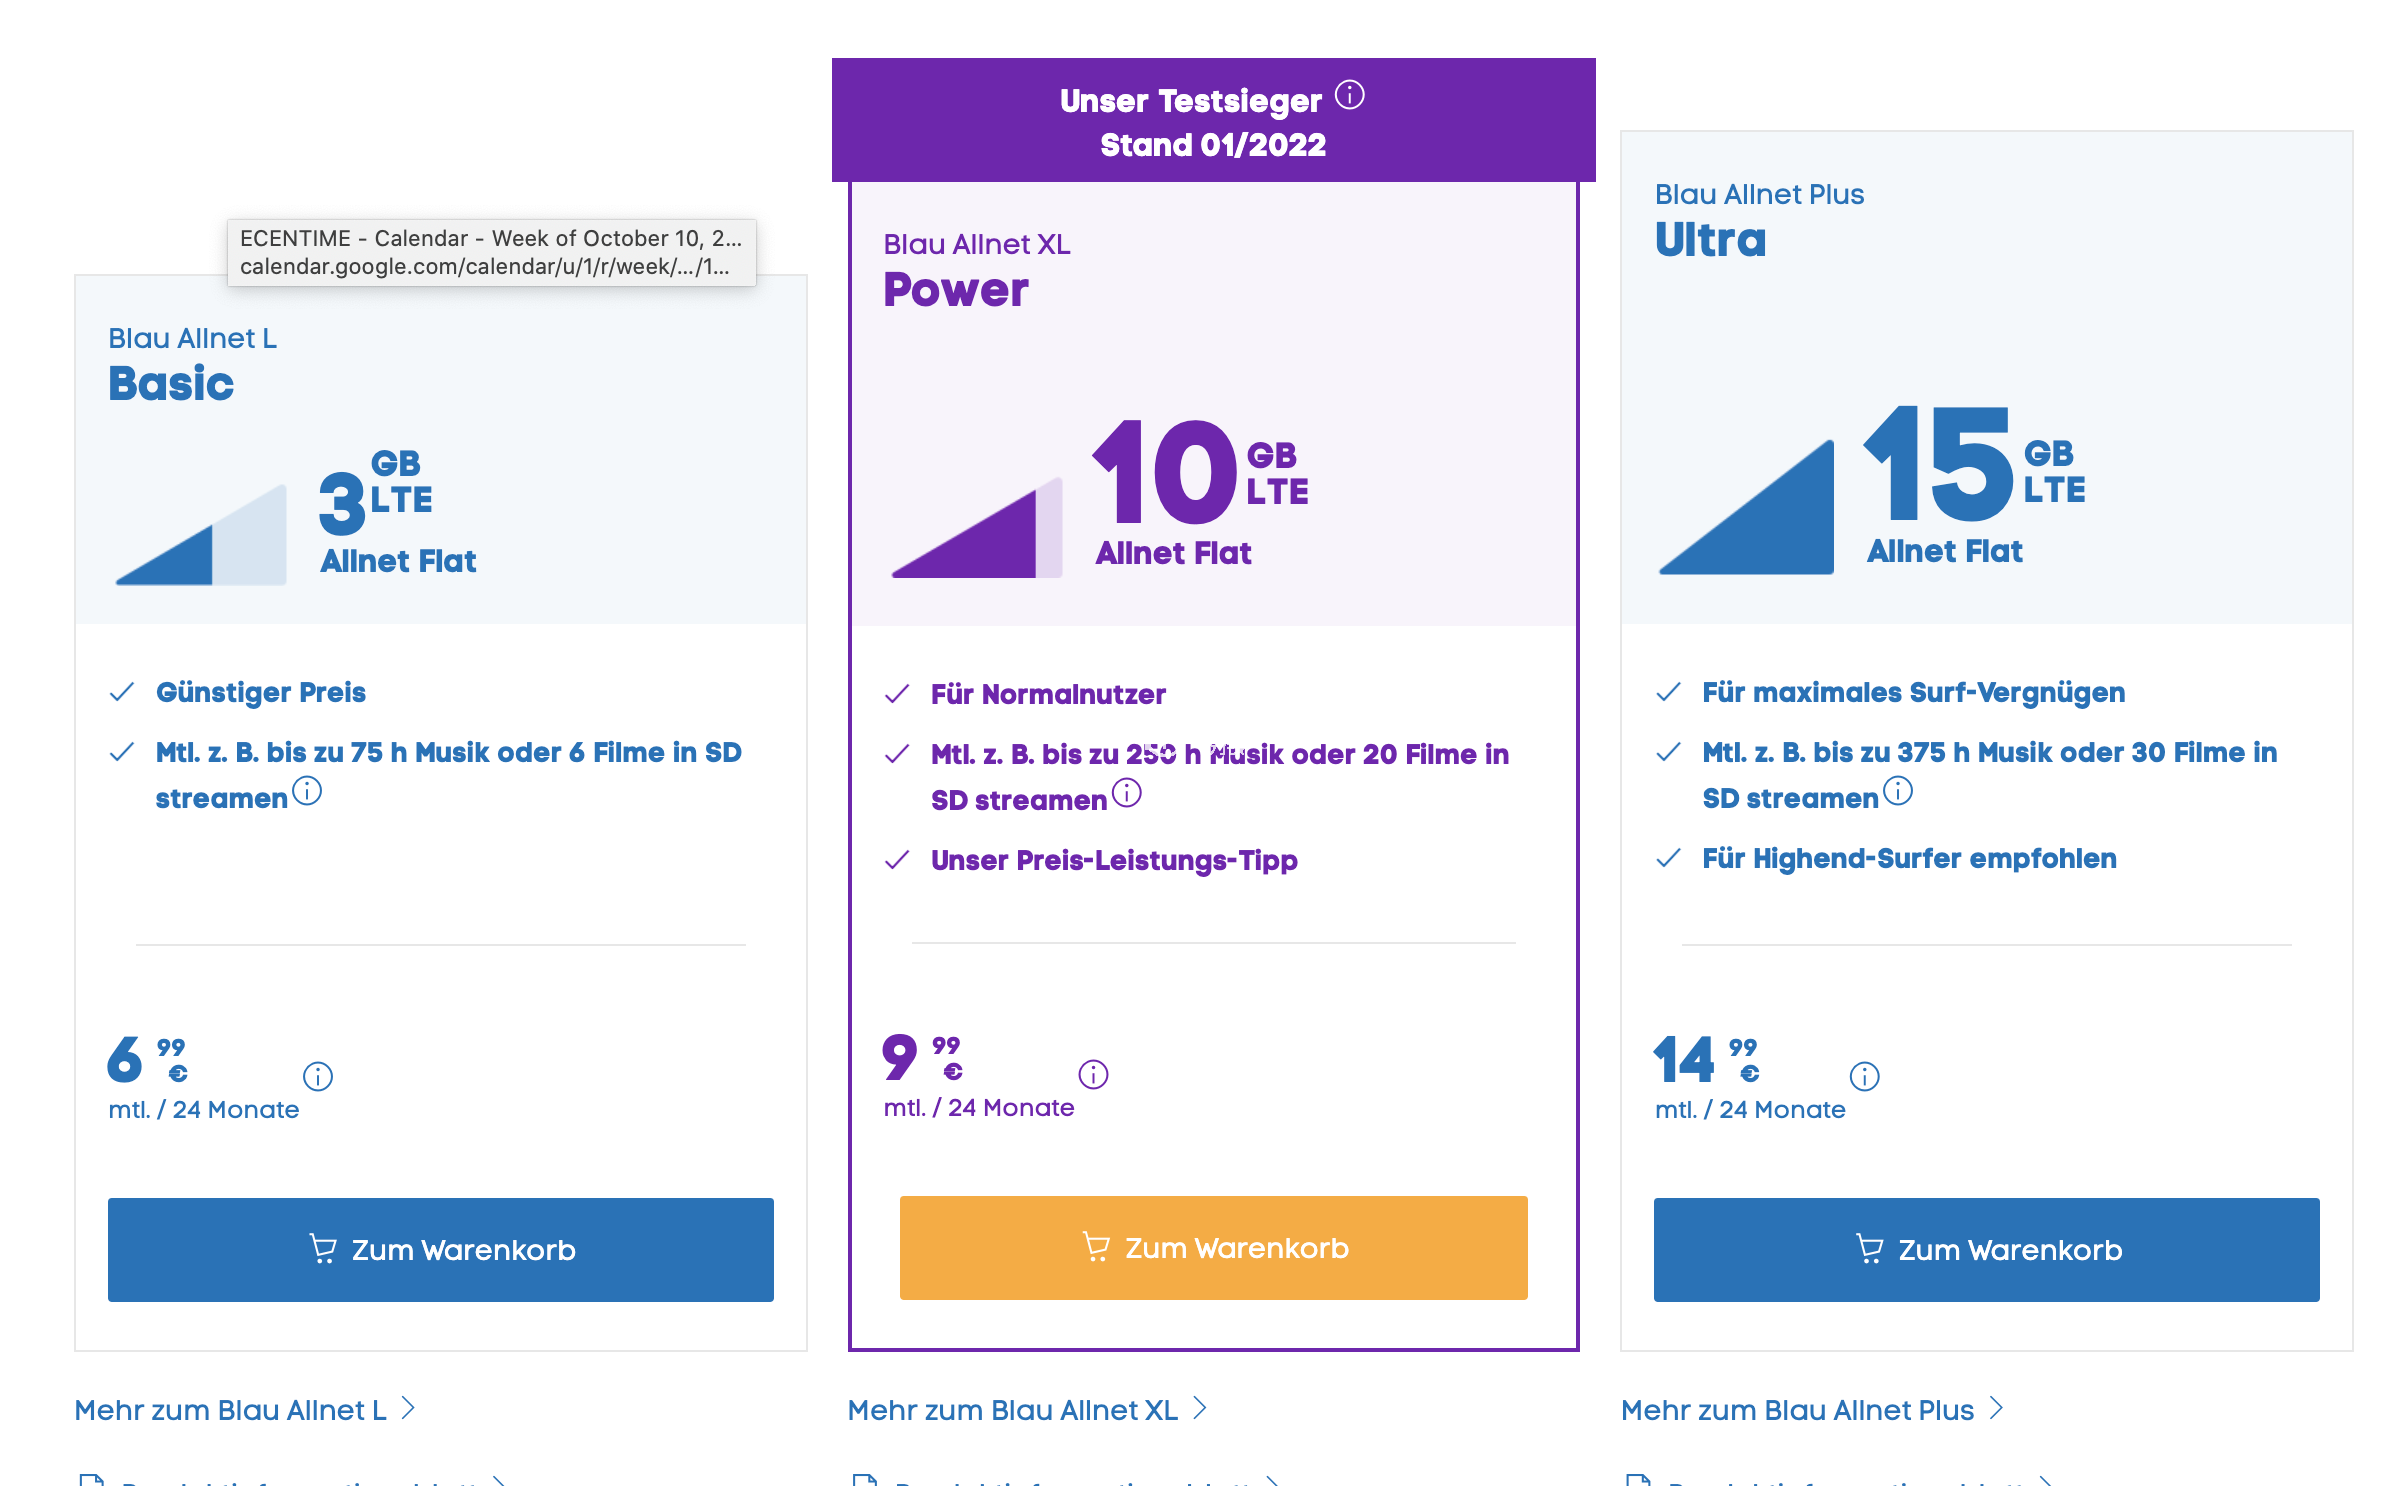Click the cart icon in orange Warenkorb button
Viewport: 2394px width, 1486px height.
[1096, 1247]
